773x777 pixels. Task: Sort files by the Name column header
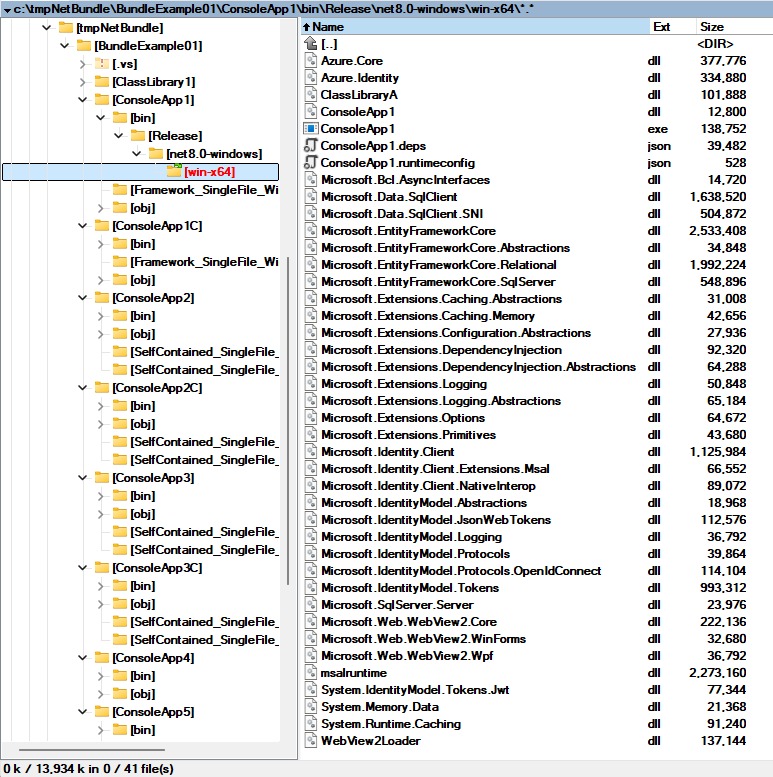(475, 27)
